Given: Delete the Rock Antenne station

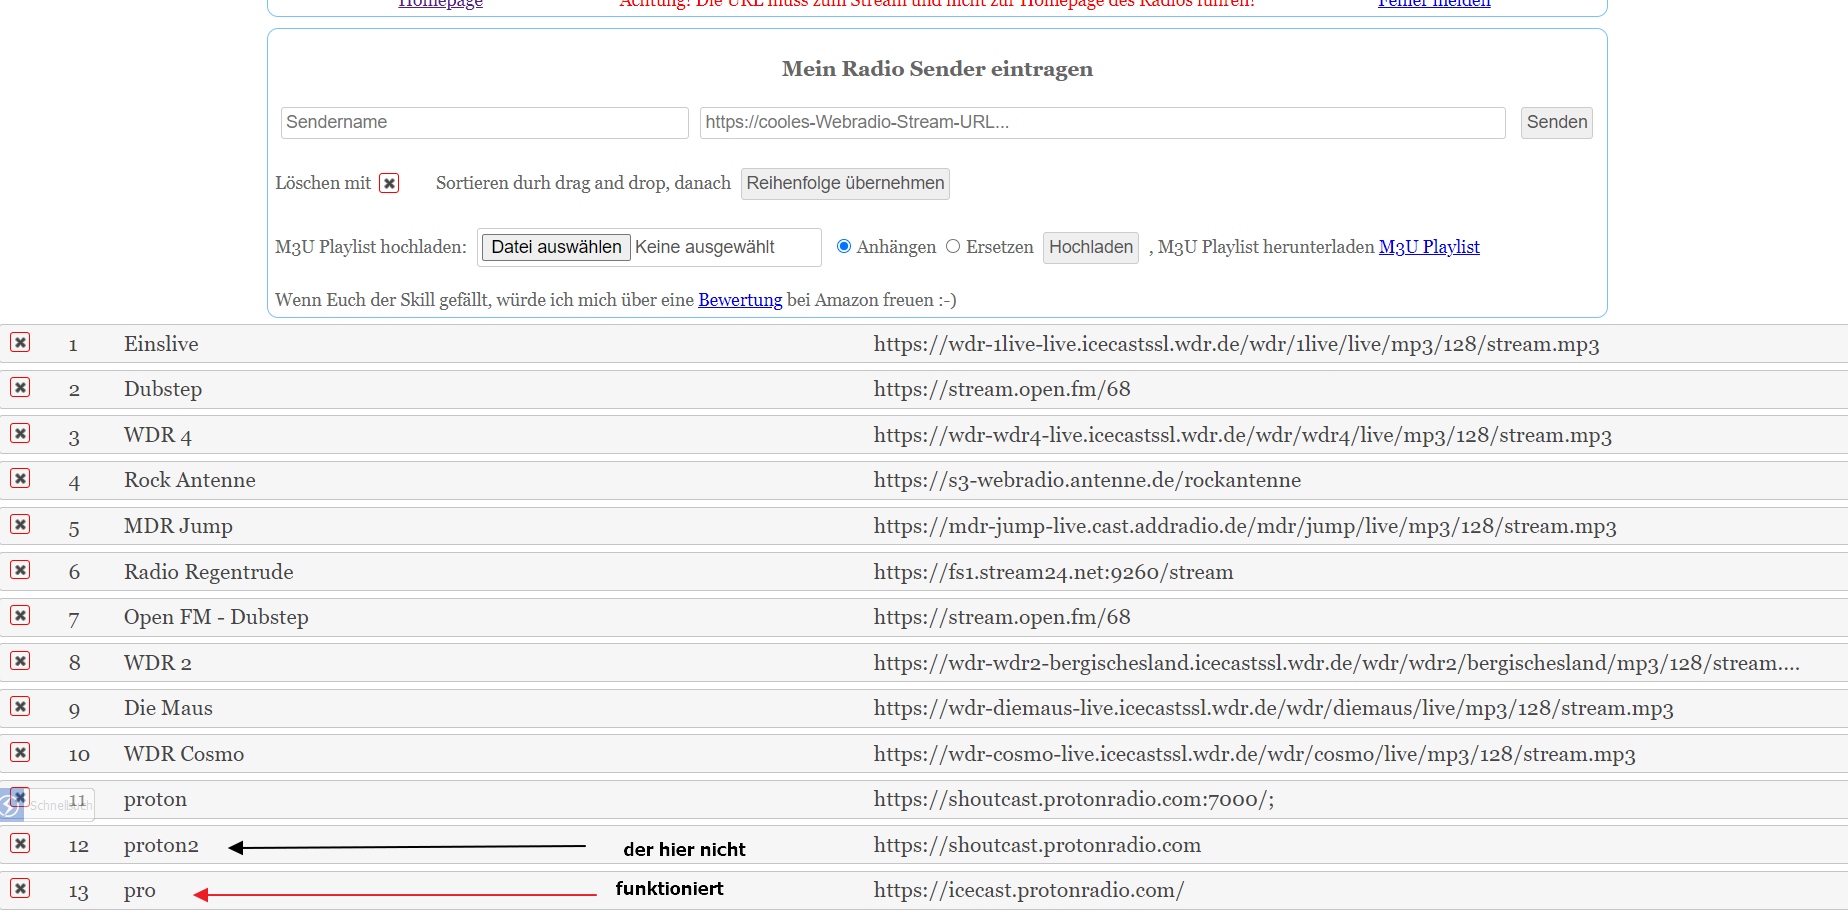Looking at the screenshot, I should coord(20,478).
